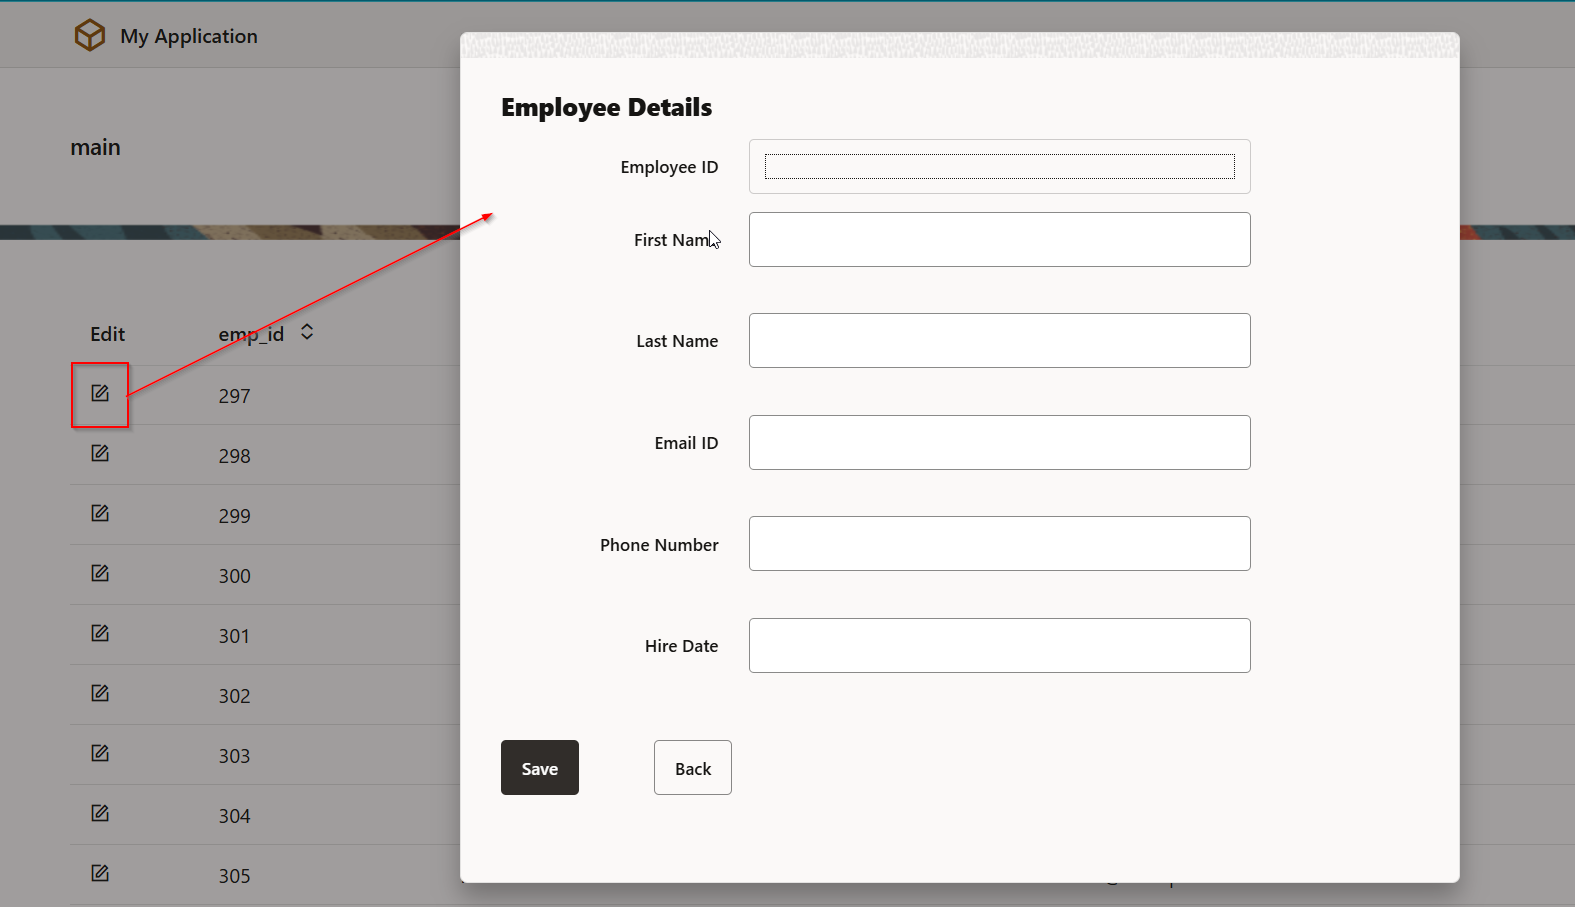Click the edit icon for employee 305
Image resolution: width=1575 pixels, height=907 pixels.
pyautogui.click(x=100, y=874)
